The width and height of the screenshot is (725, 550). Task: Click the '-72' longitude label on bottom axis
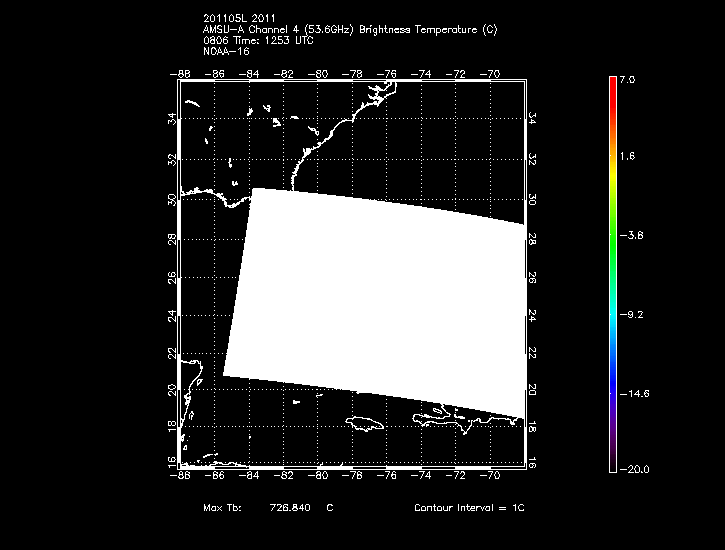coord(455,475)
